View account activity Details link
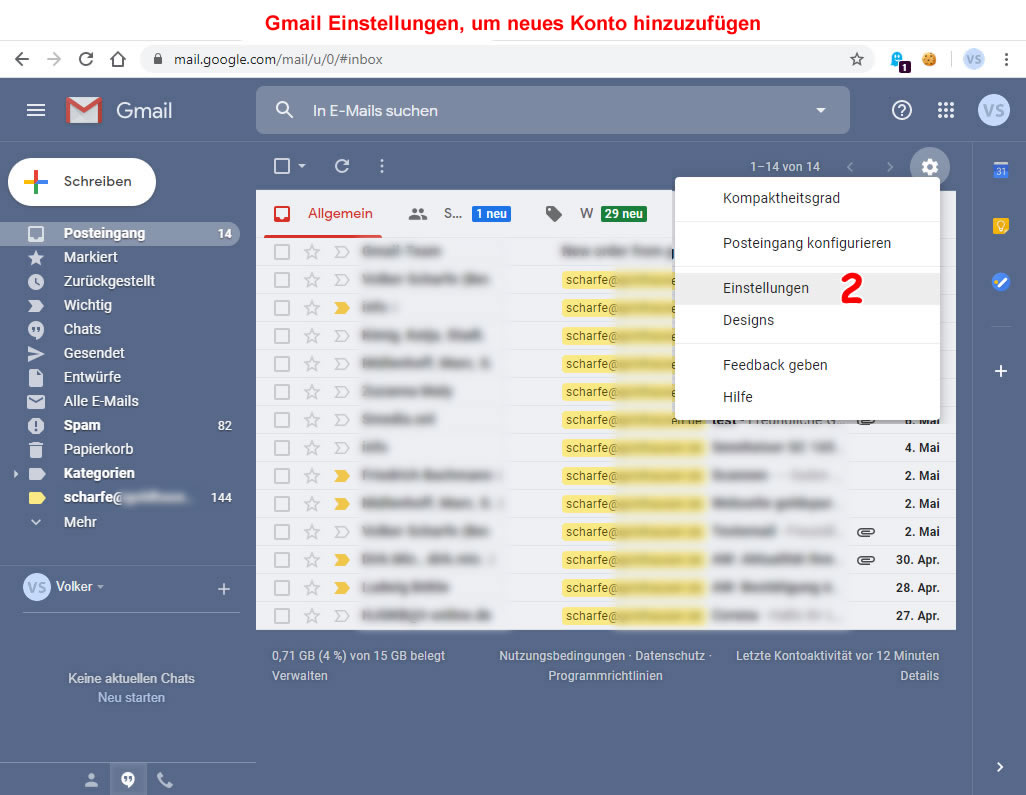1026x795 pixels. point(919,676)
